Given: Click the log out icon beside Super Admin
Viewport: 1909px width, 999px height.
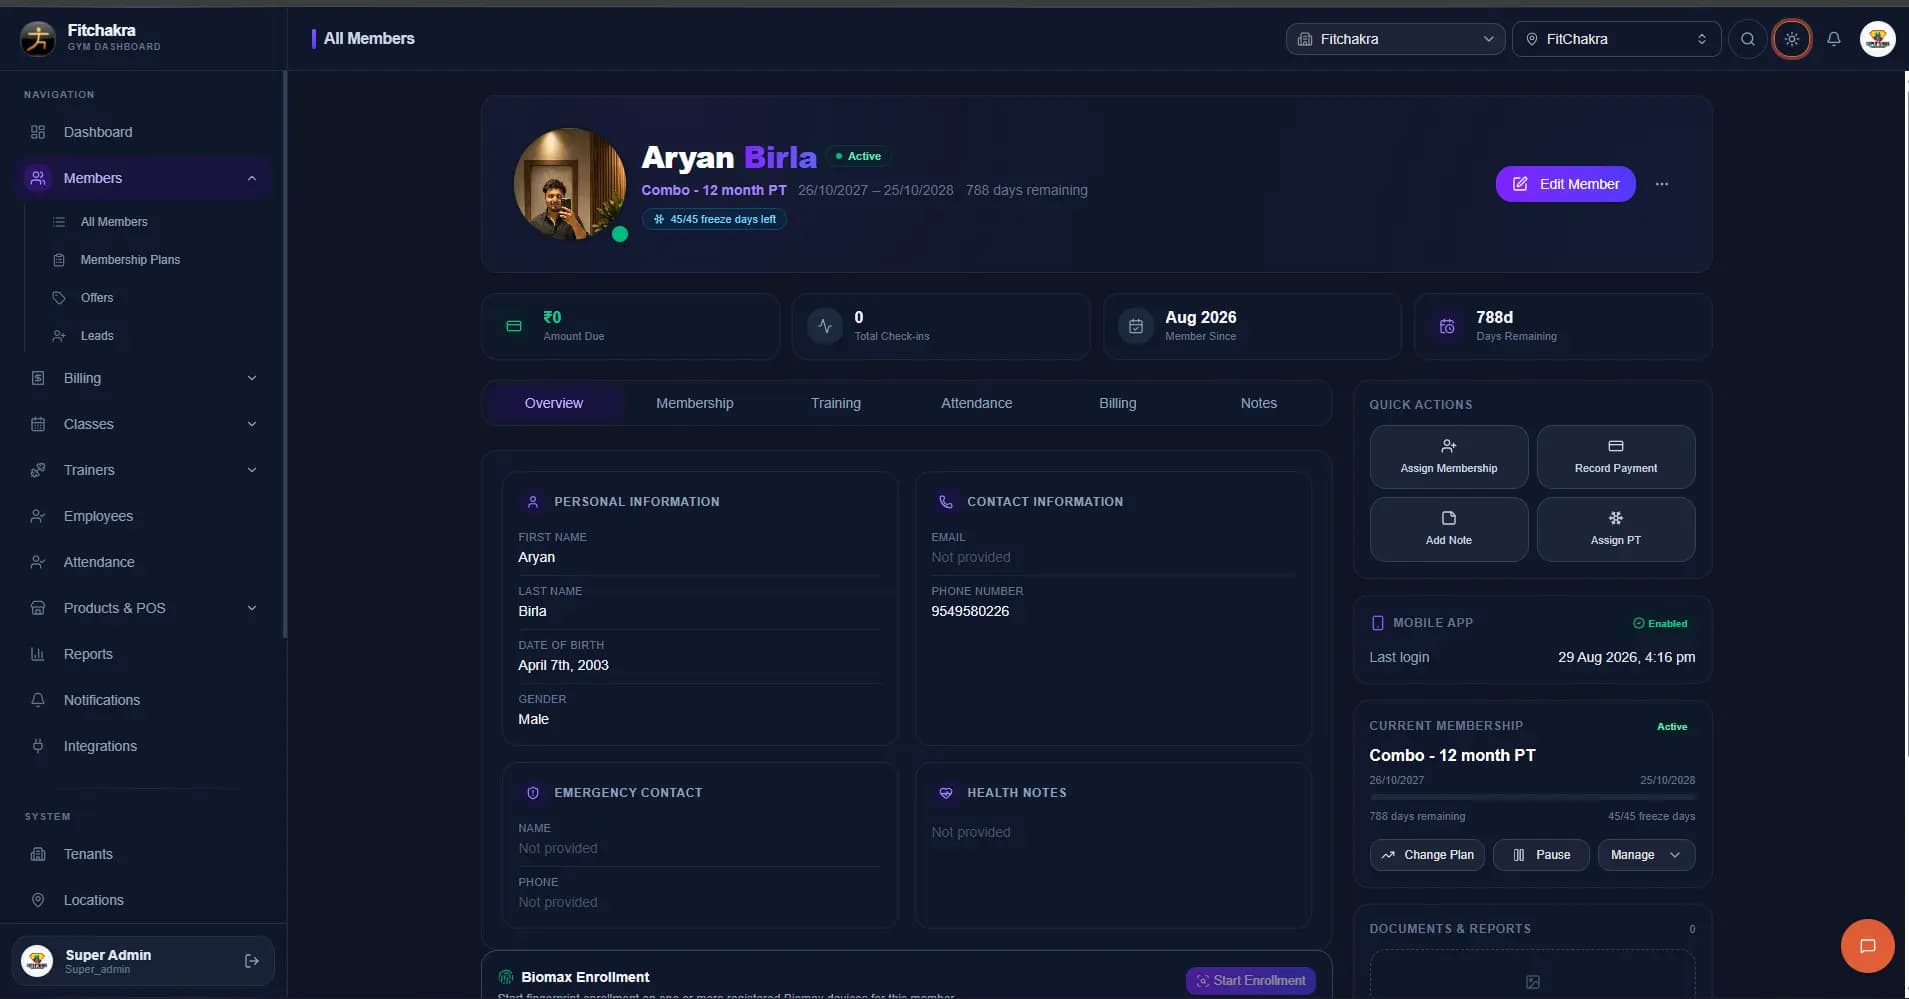Looking at the screenshot, I should [x=252, y=961].
